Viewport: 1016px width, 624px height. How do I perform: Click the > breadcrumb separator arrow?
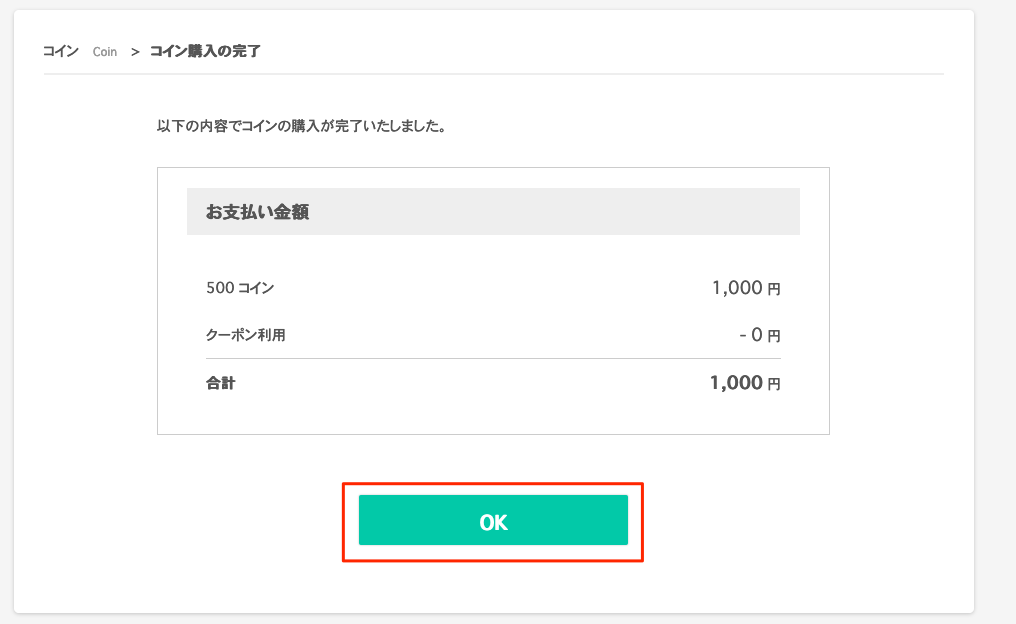135,52
